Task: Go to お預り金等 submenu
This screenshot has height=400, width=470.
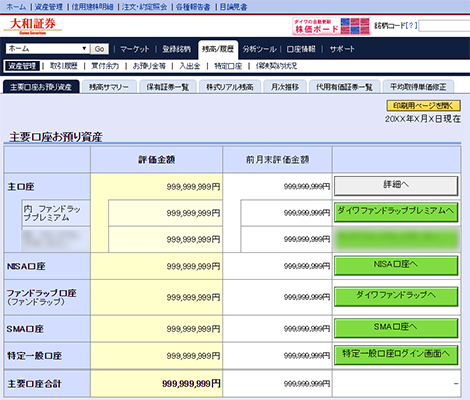Action: tap(149, 66)
